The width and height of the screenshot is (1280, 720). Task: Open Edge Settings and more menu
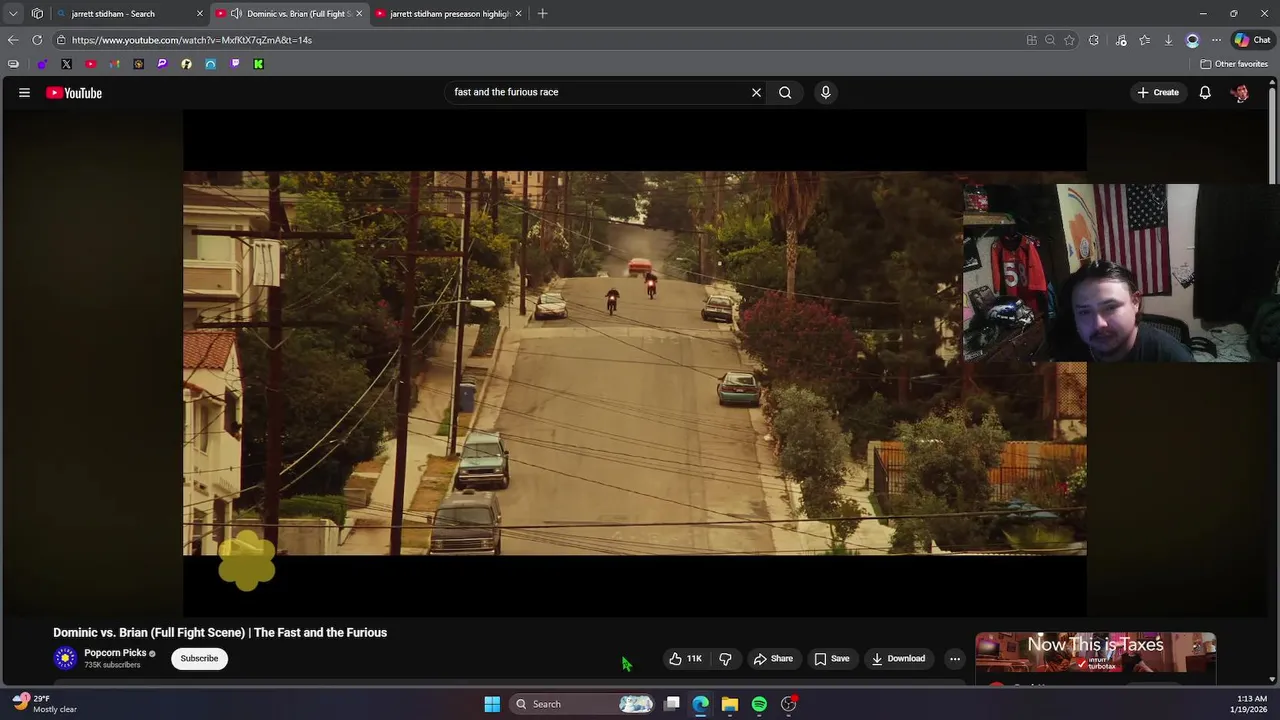[x=1216, y=40]
